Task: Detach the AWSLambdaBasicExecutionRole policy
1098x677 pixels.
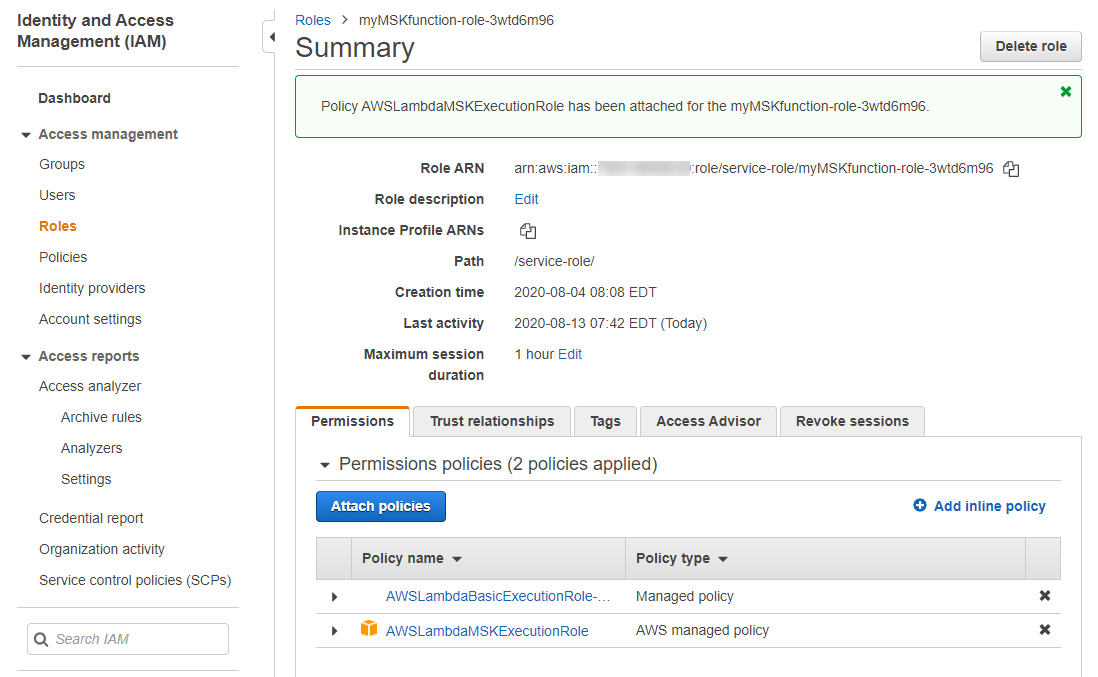Action: click(1044, 596)
